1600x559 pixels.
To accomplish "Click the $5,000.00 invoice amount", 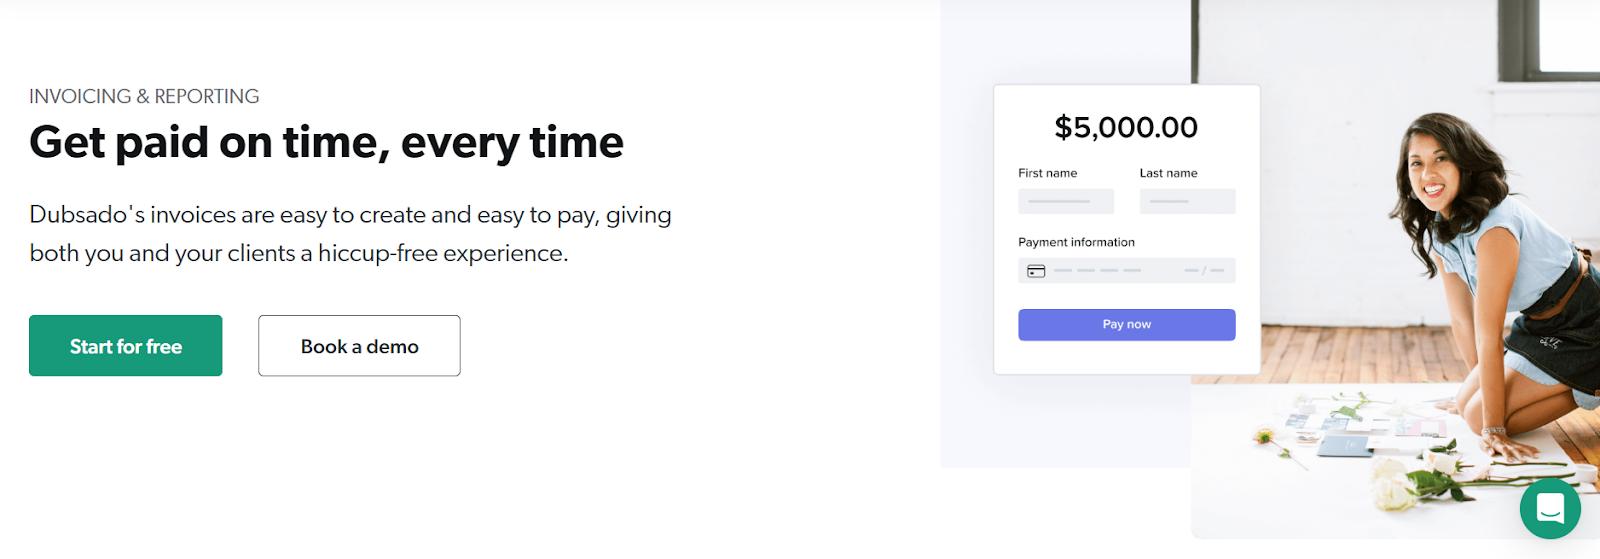I will click(x=1126, y=128).
